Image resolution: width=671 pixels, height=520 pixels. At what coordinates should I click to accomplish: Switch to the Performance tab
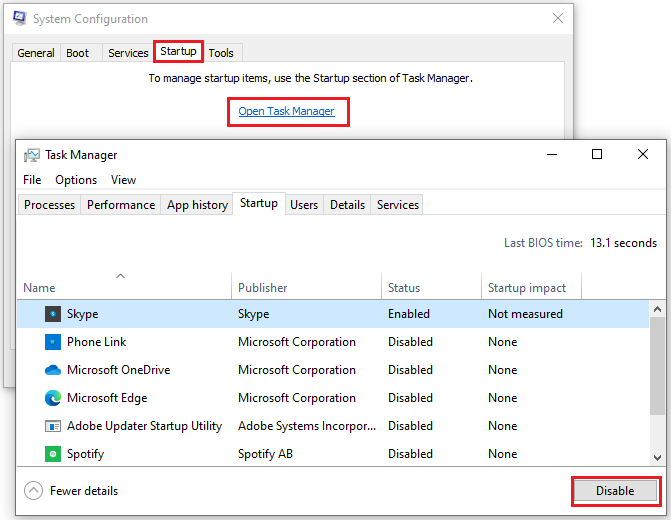click(120, 205)
